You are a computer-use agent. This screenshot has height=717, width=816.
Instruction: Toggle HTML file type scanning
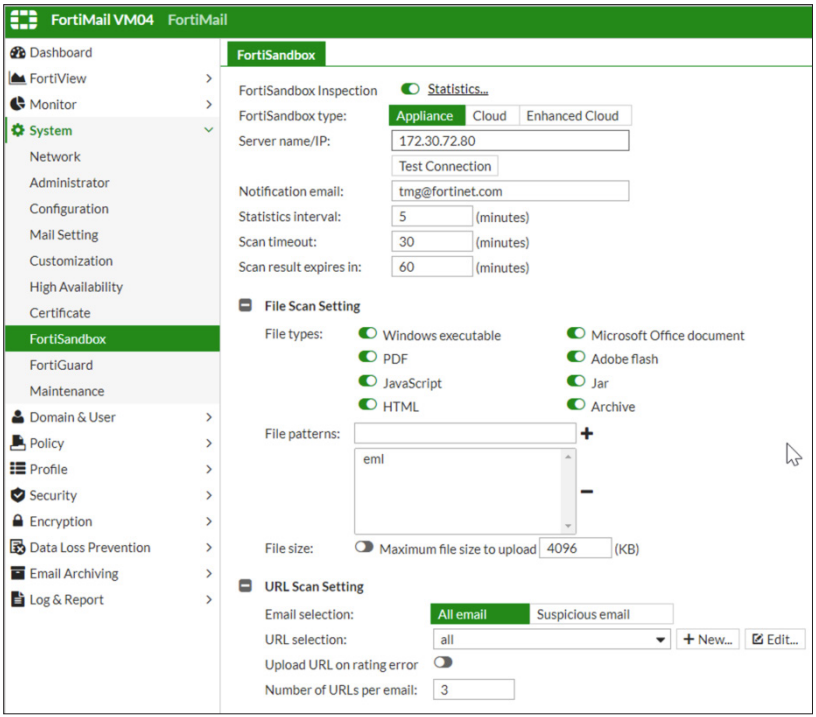pos(367,404)
